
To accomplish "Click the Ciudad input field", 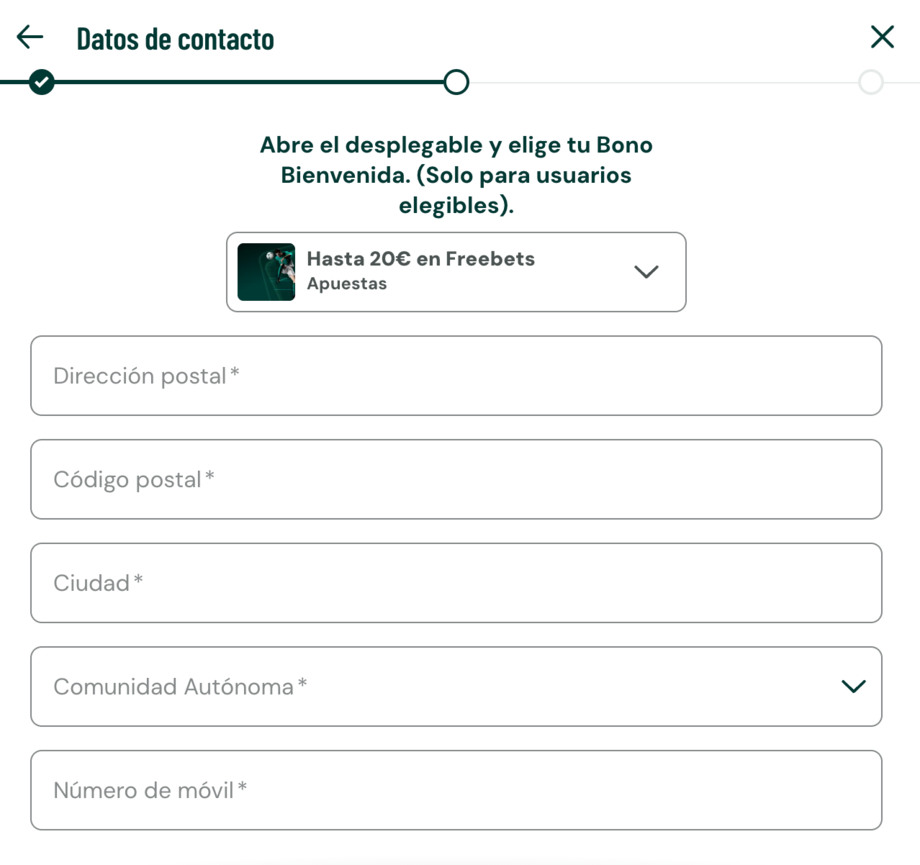I will coord(455,583).
